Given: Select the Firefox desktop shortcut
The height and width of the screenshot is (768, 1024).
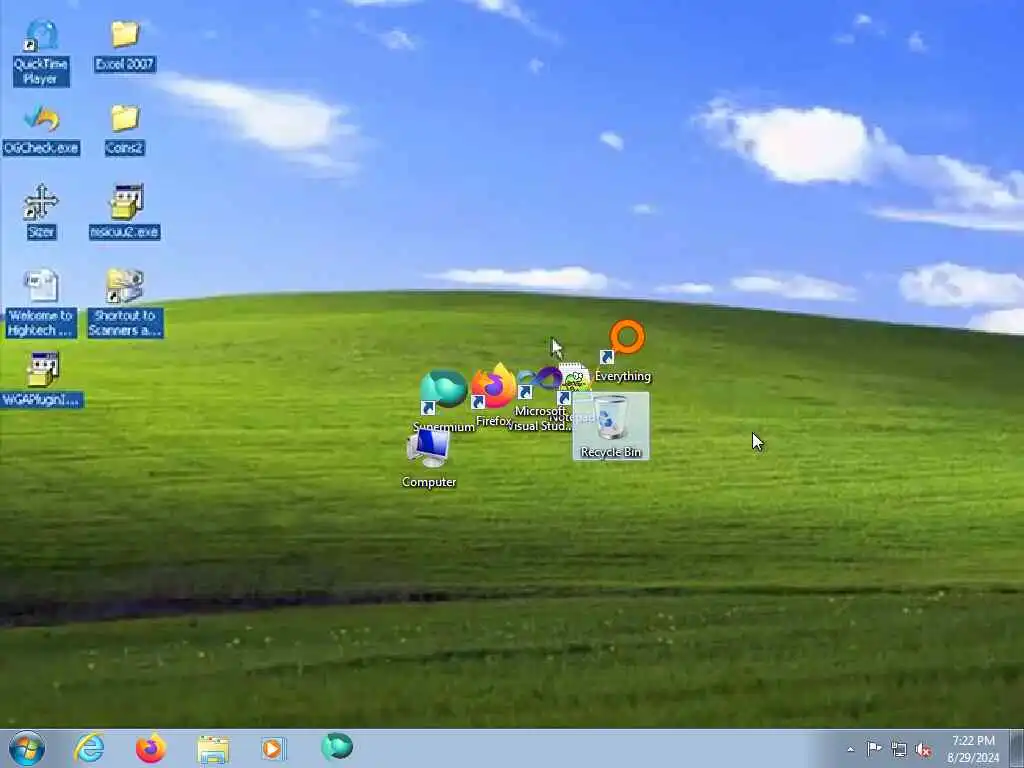Looking at the screenshot, I should point(494,393).
